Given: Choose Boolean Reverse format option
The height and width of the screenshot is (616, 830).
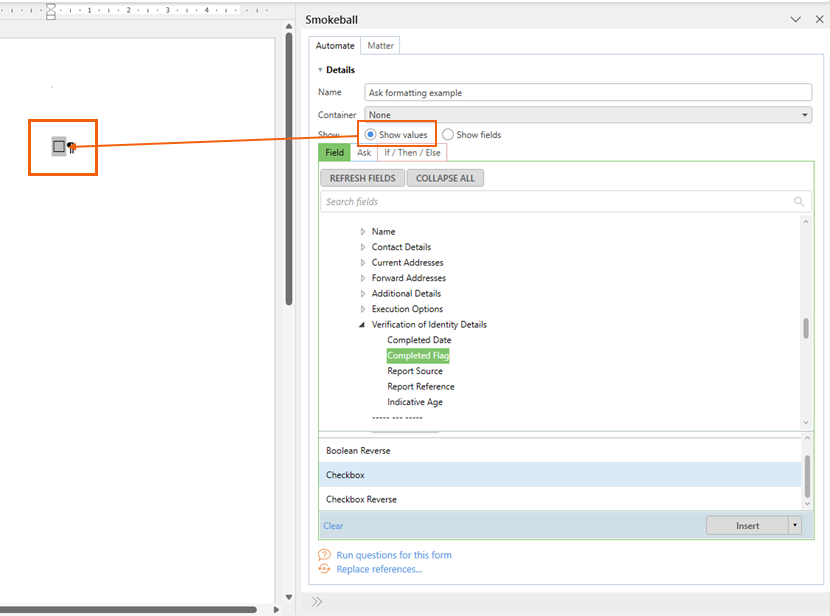Looking at the screenshot, I should coord(561,450).
